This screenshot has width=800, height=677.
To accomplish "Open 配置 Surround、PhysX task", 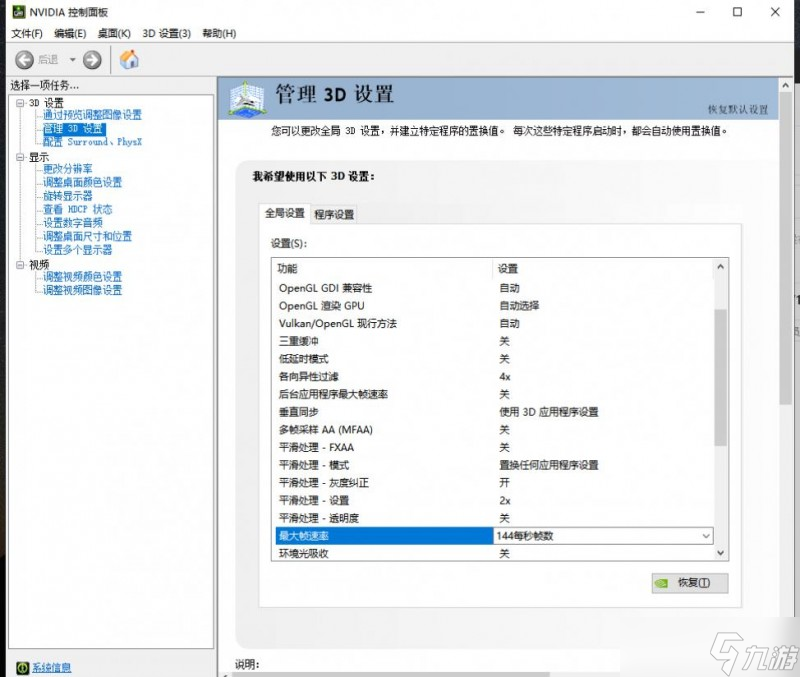I will point(92,142).
